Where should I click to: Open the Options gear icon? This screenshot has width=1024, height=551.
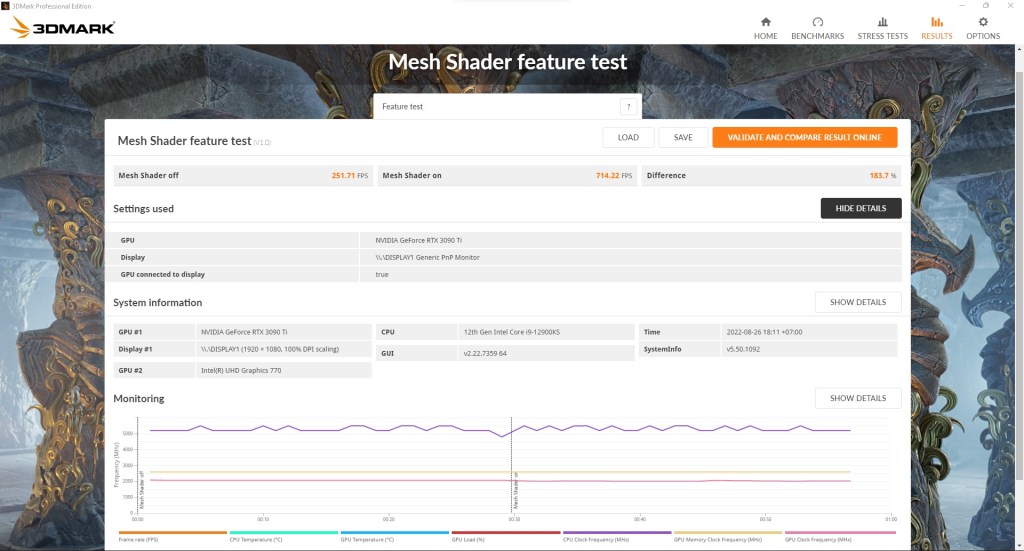(983, 22)
